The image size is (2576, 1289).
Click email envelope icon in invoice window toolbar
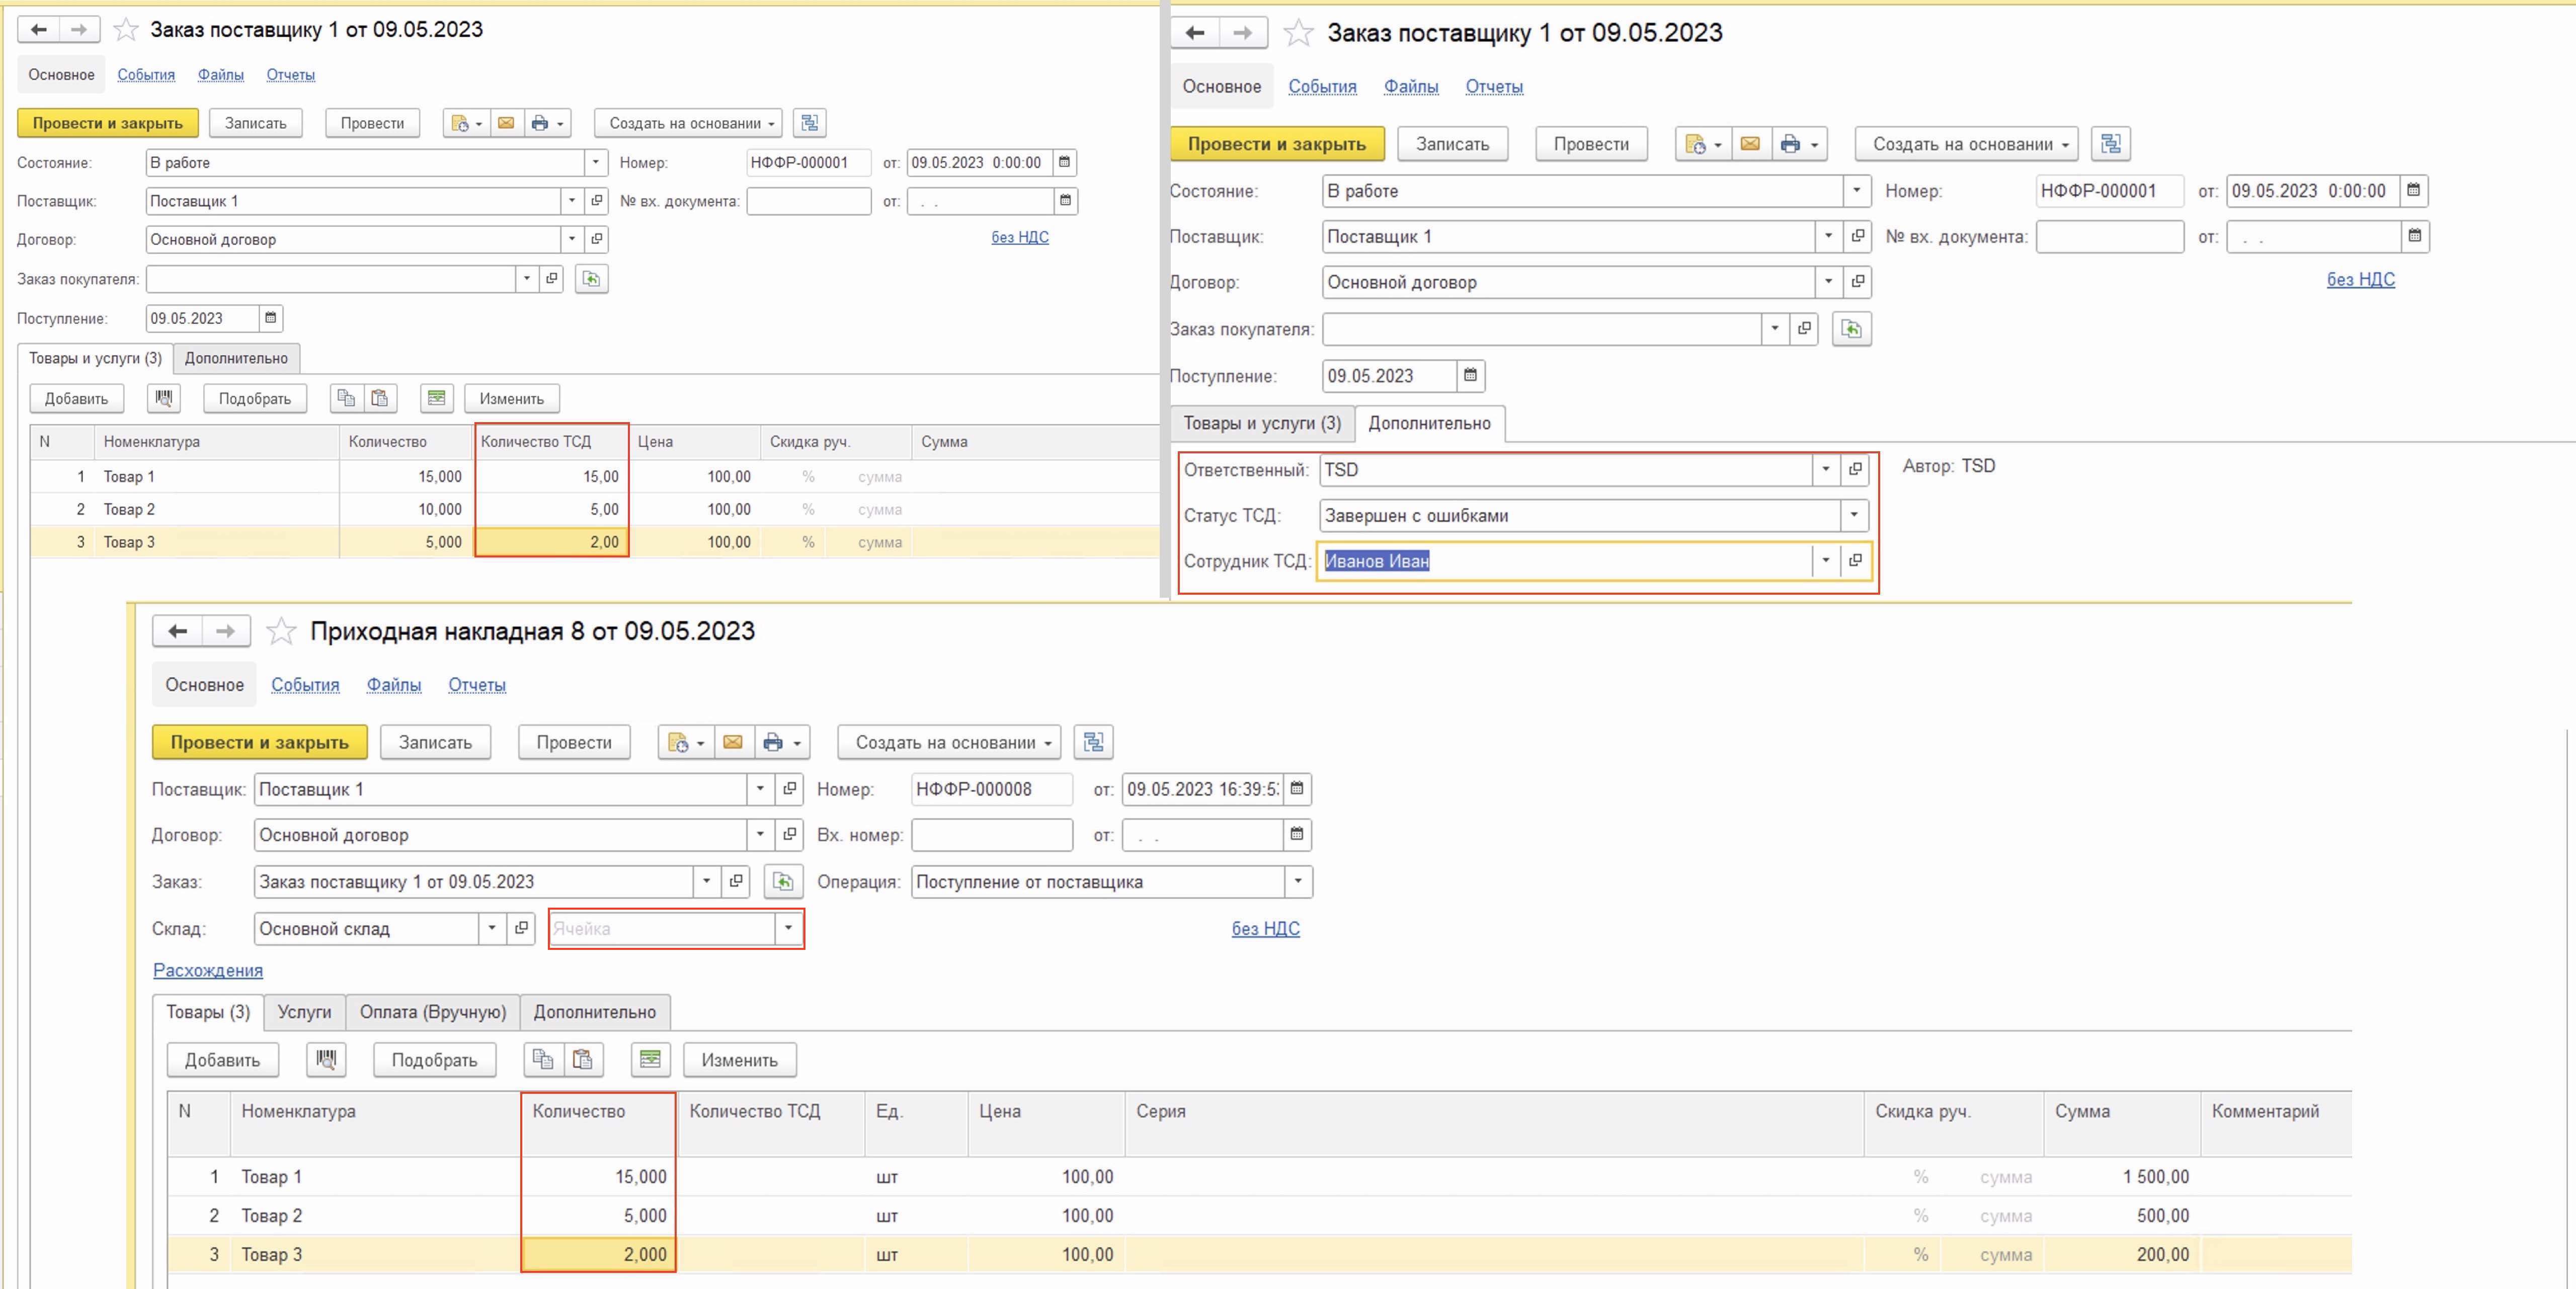click(733, 742)
